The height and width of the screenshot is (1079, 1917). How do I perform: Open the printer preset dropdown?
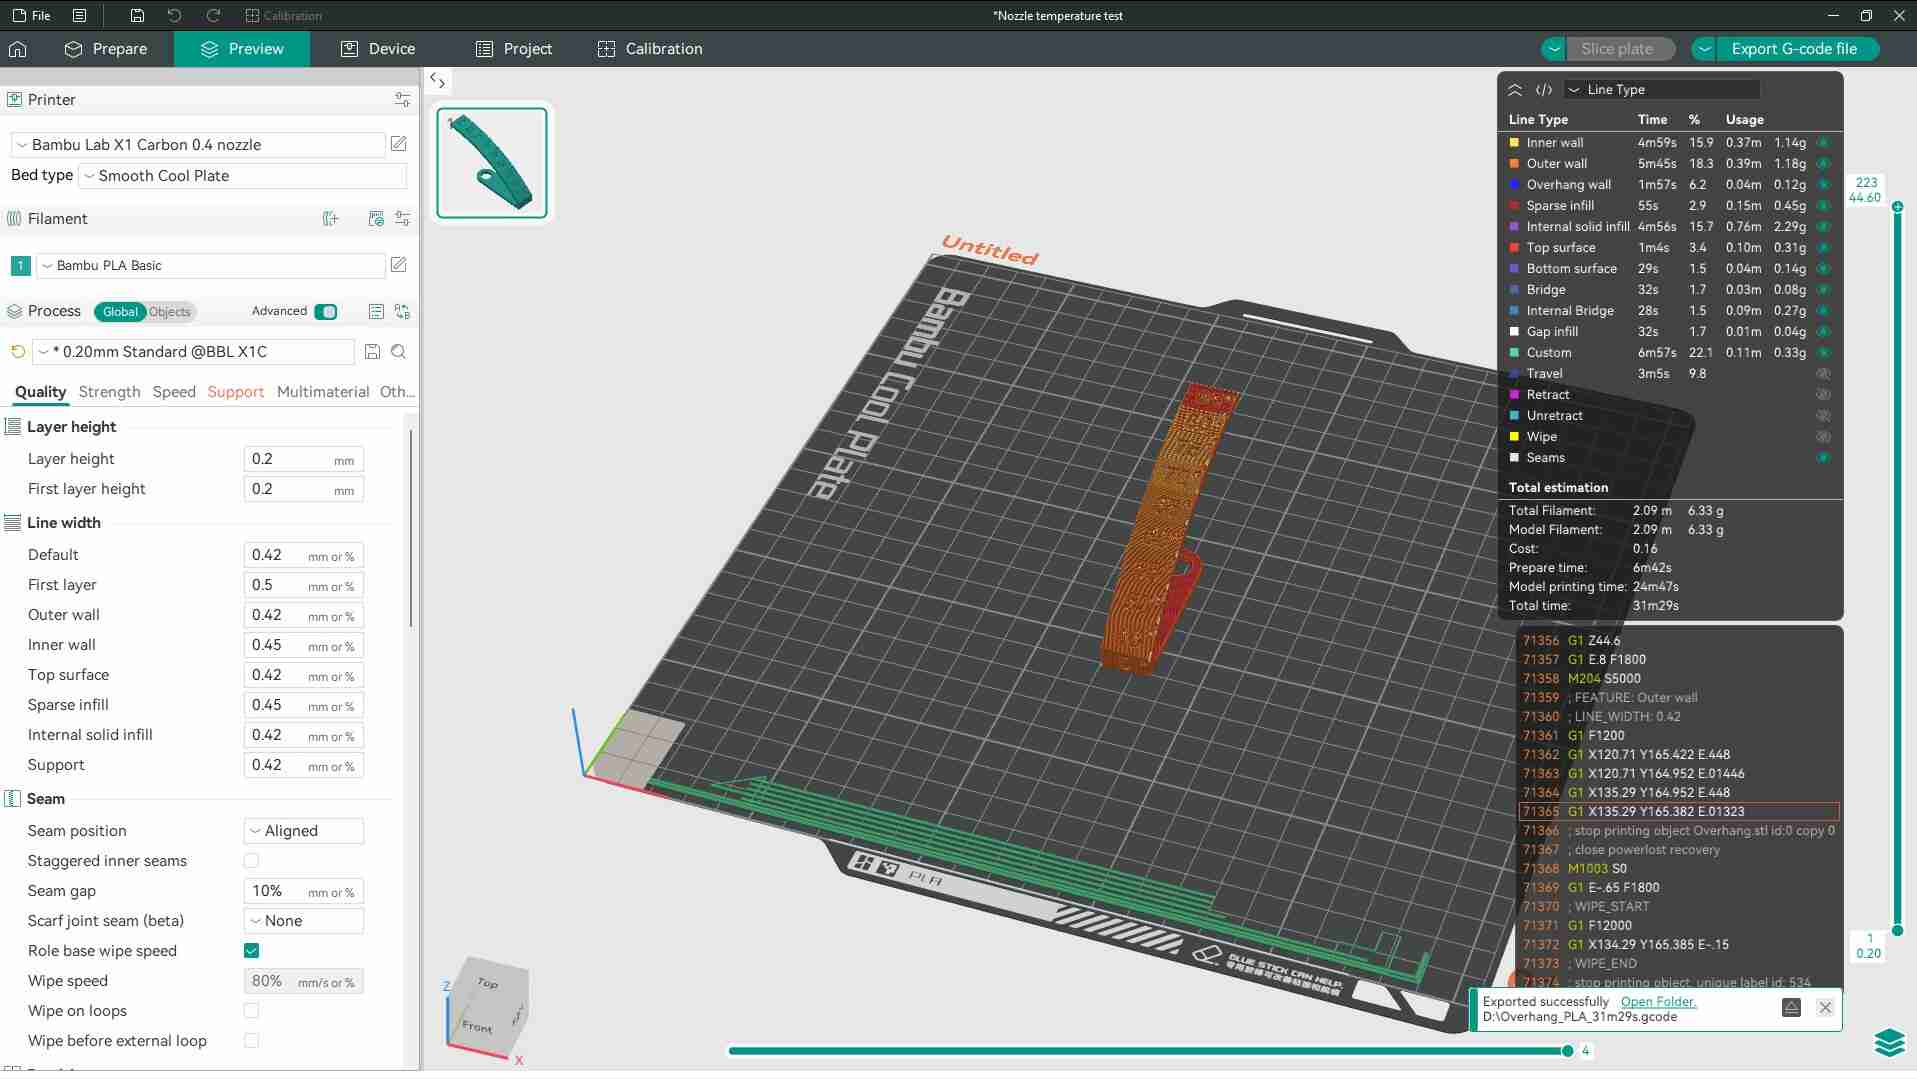pos(198,145)
